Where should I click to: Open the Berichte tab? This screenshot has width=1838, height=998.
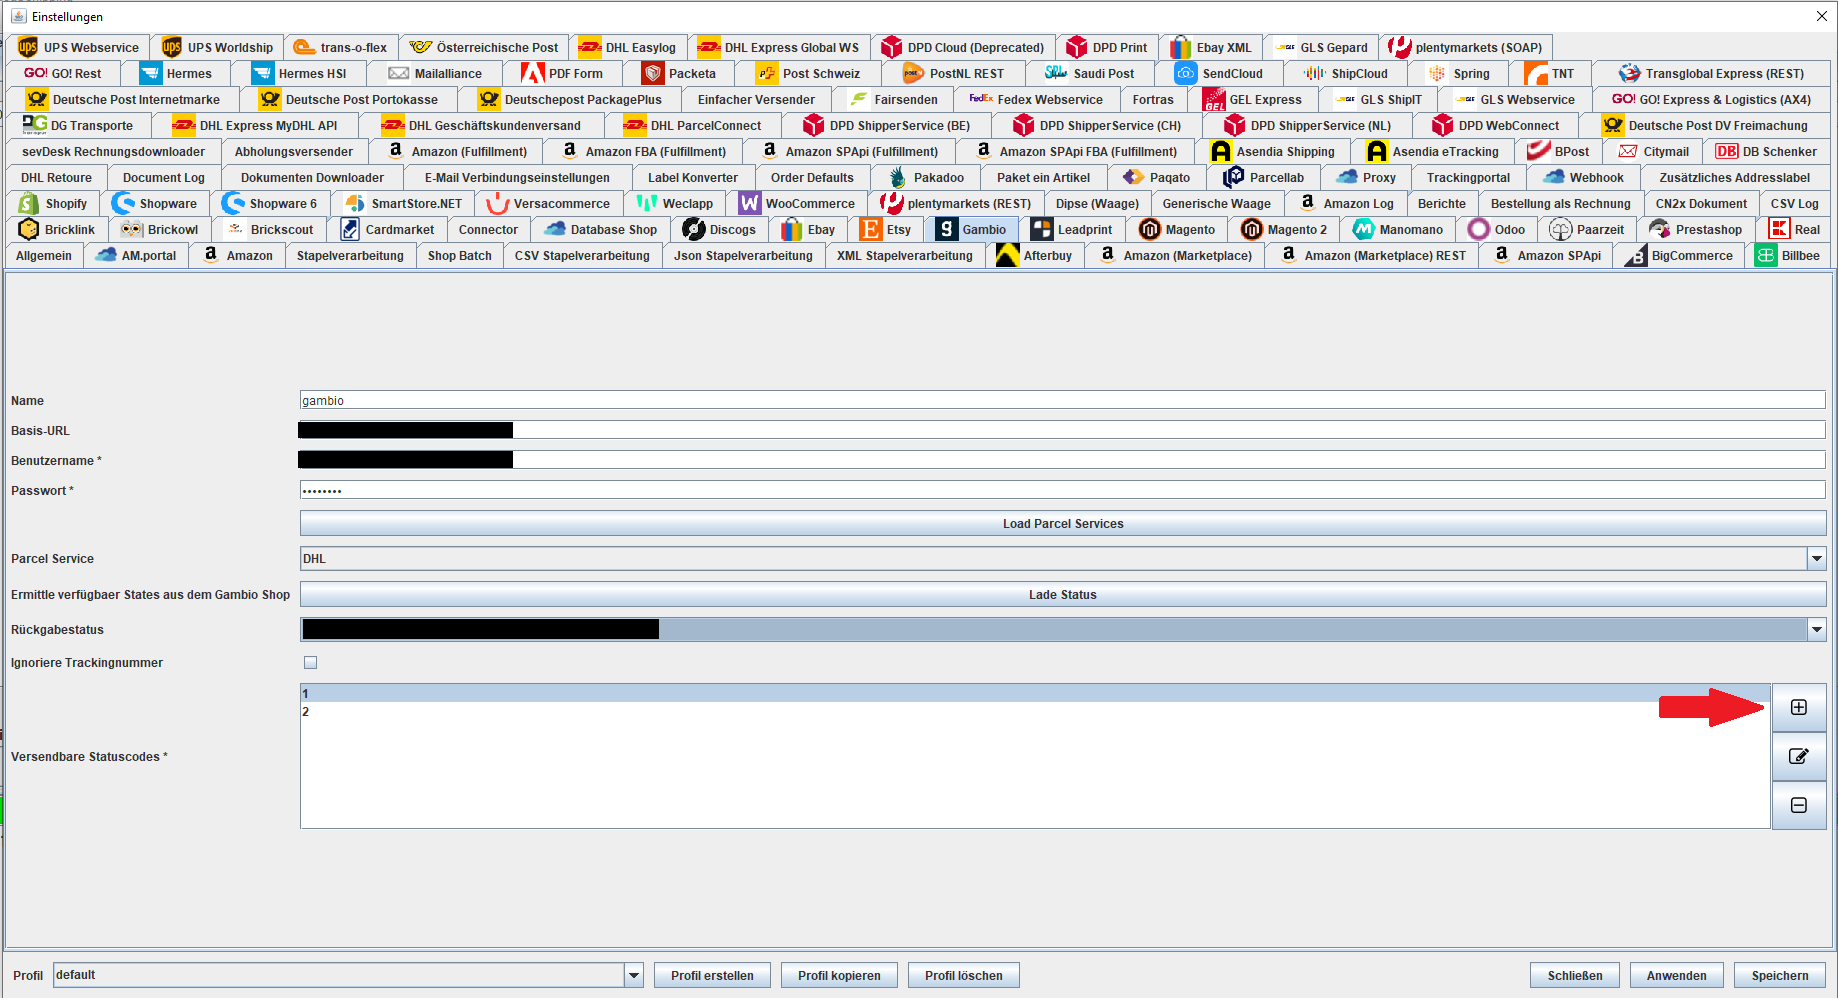1441,203
